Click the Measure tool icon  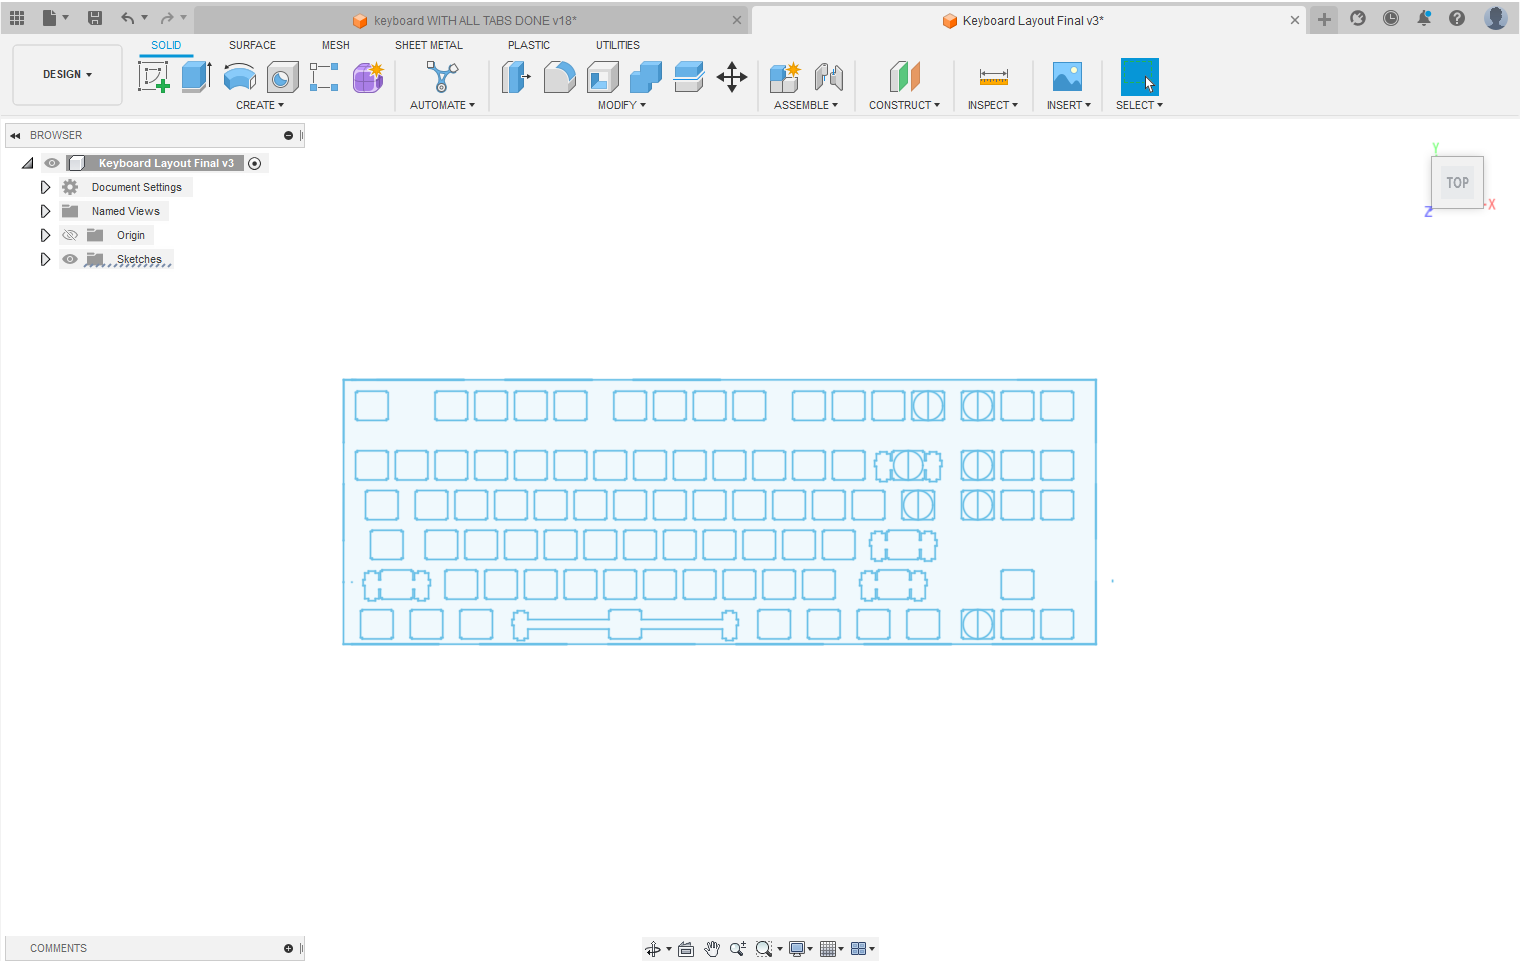tap(993, 77)
